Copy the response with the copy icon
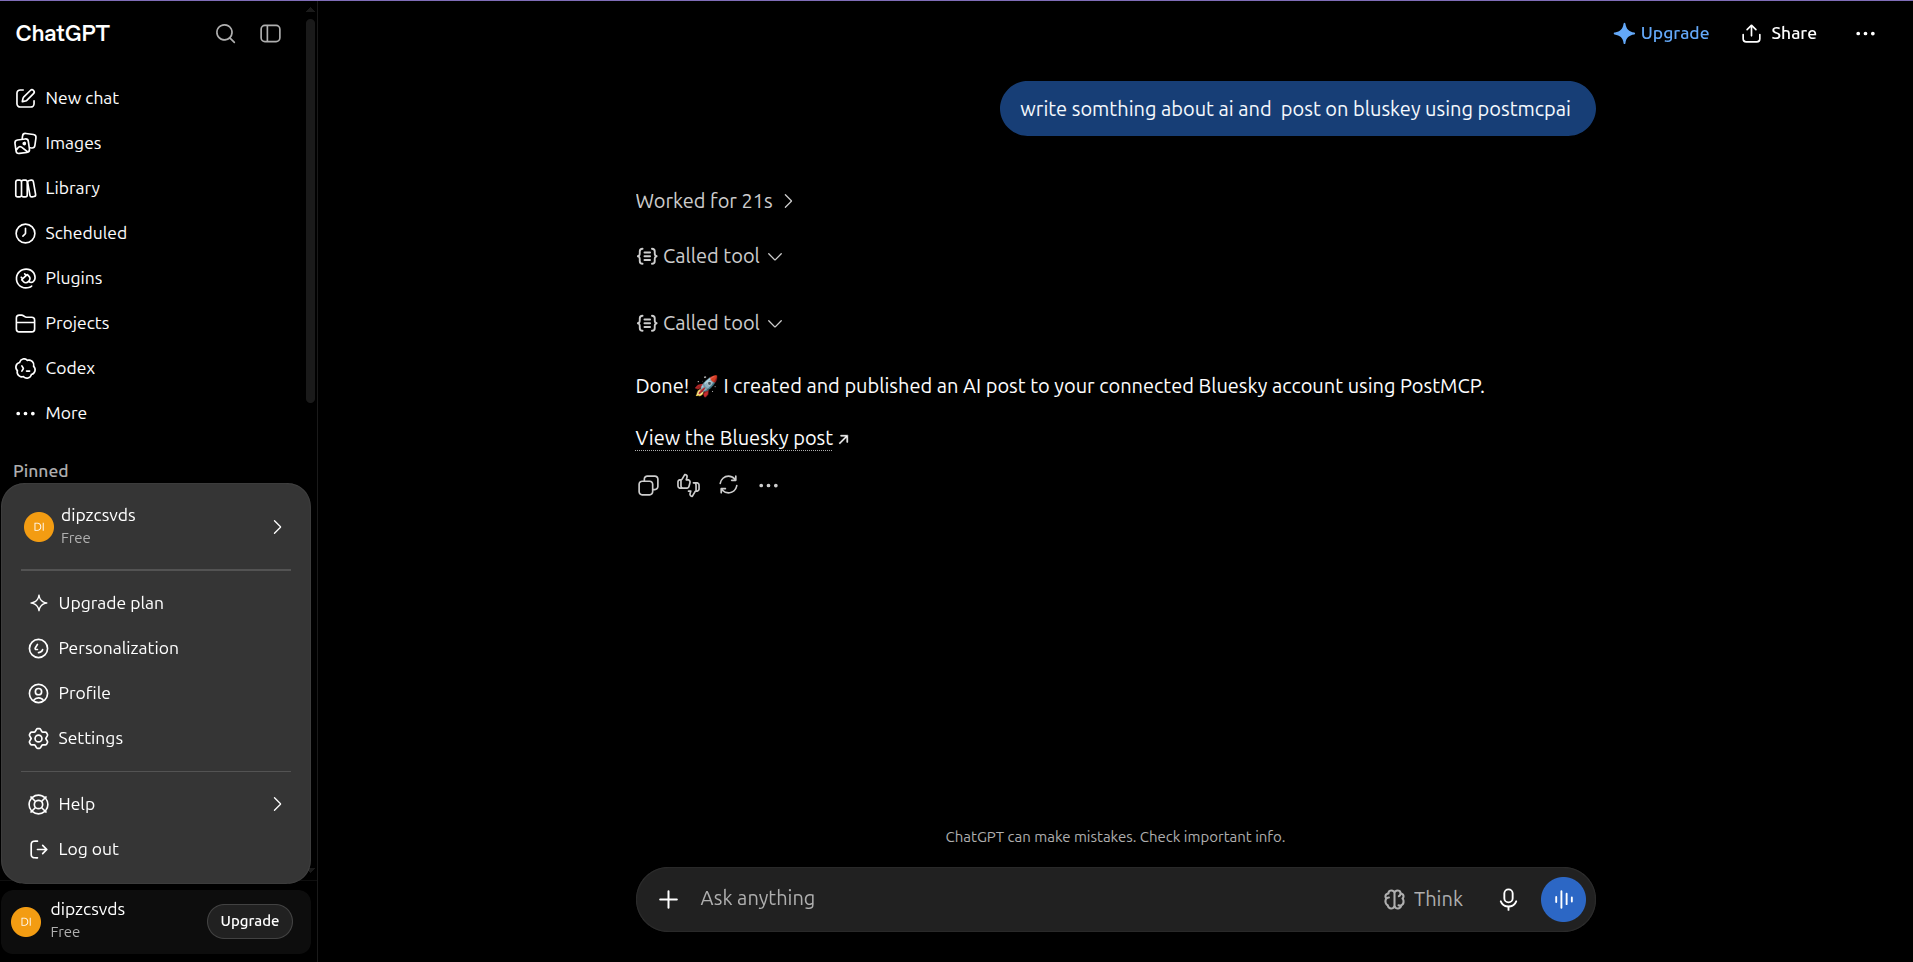The width and height of the screenshot is (1913, 962). [x=648, y=485]
